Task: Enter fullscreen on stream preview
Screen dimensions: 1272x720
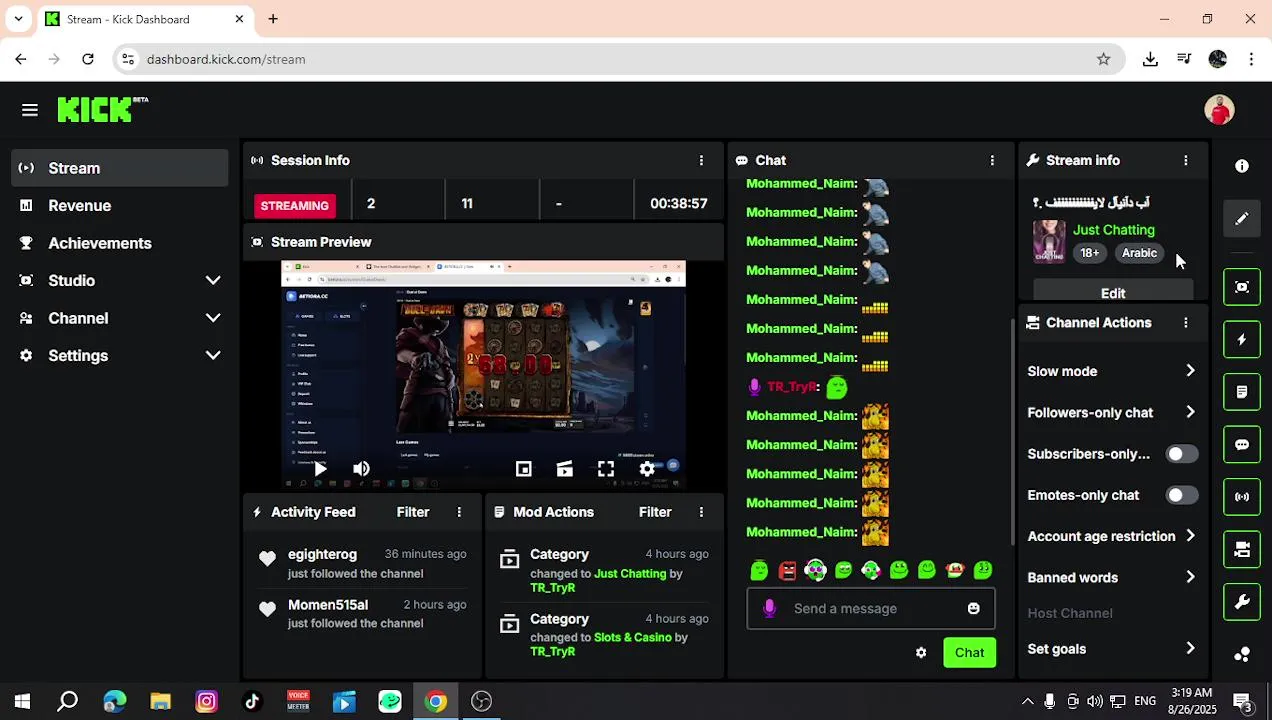Action: pos(606,469)
